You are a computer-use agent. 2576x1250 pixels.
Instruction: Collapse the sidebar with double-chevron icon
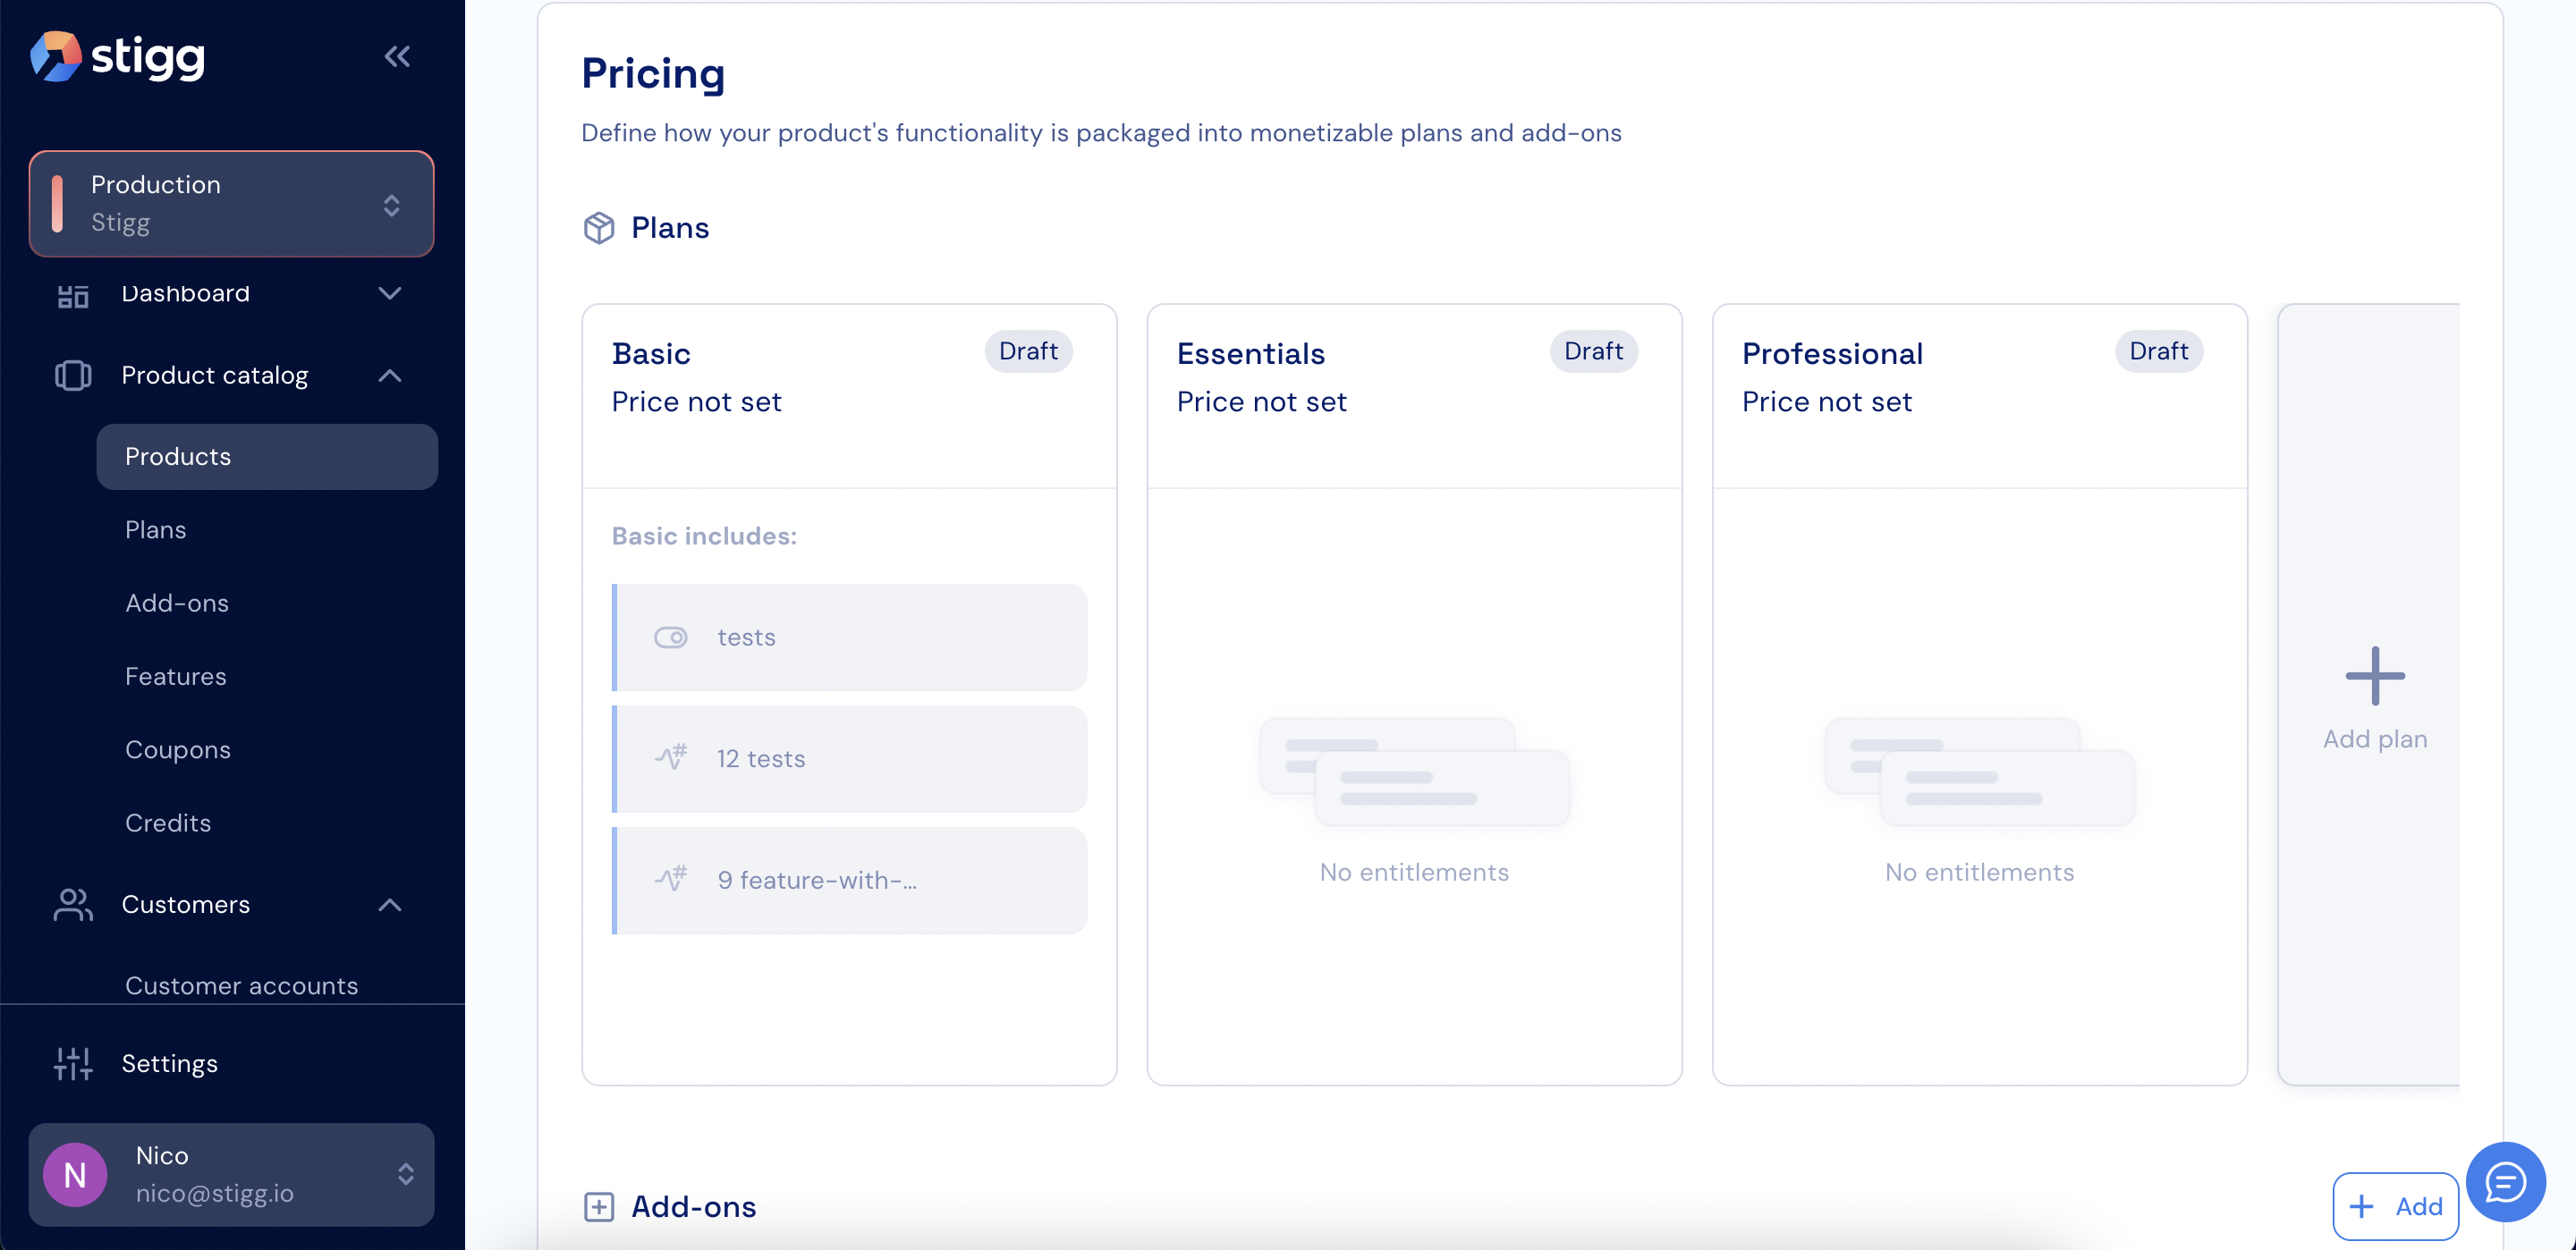coord(397,57)
